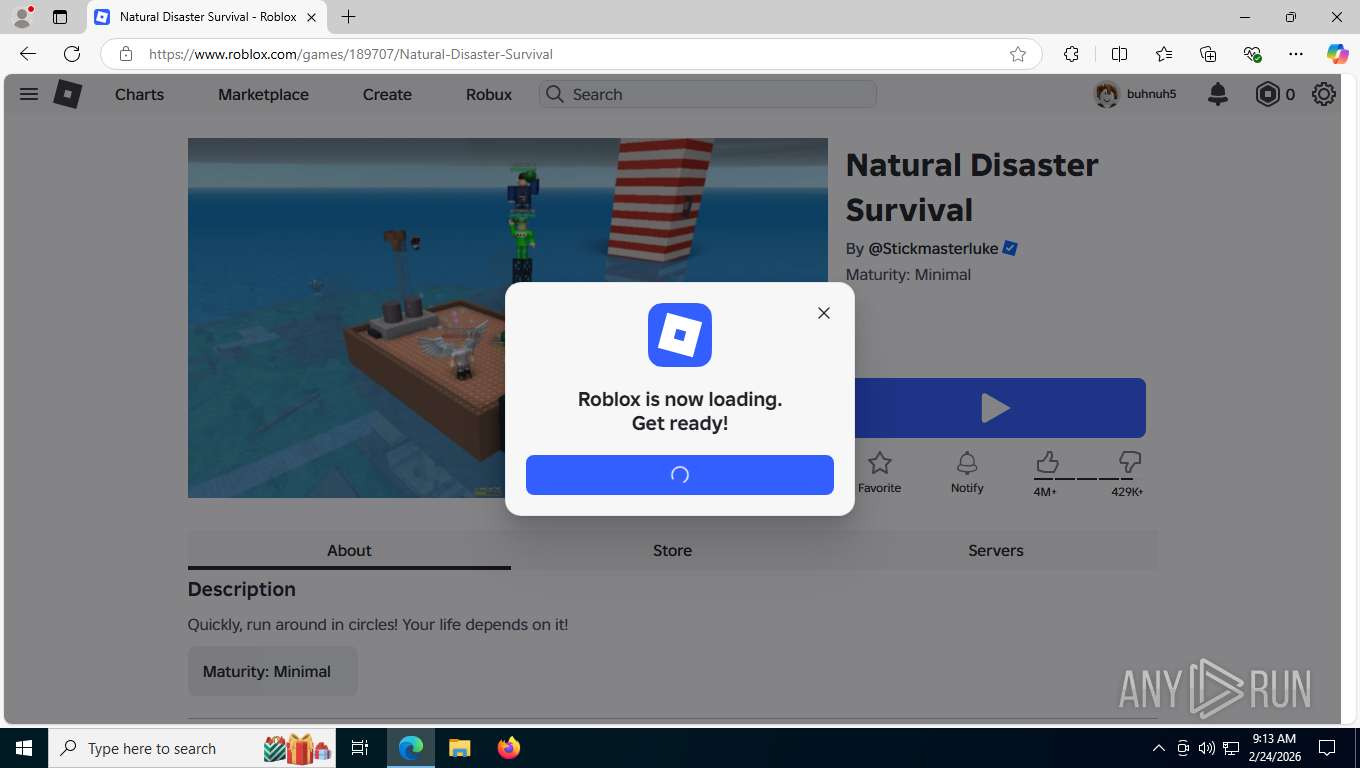Click the Roblox search field

tap(708, 94)
